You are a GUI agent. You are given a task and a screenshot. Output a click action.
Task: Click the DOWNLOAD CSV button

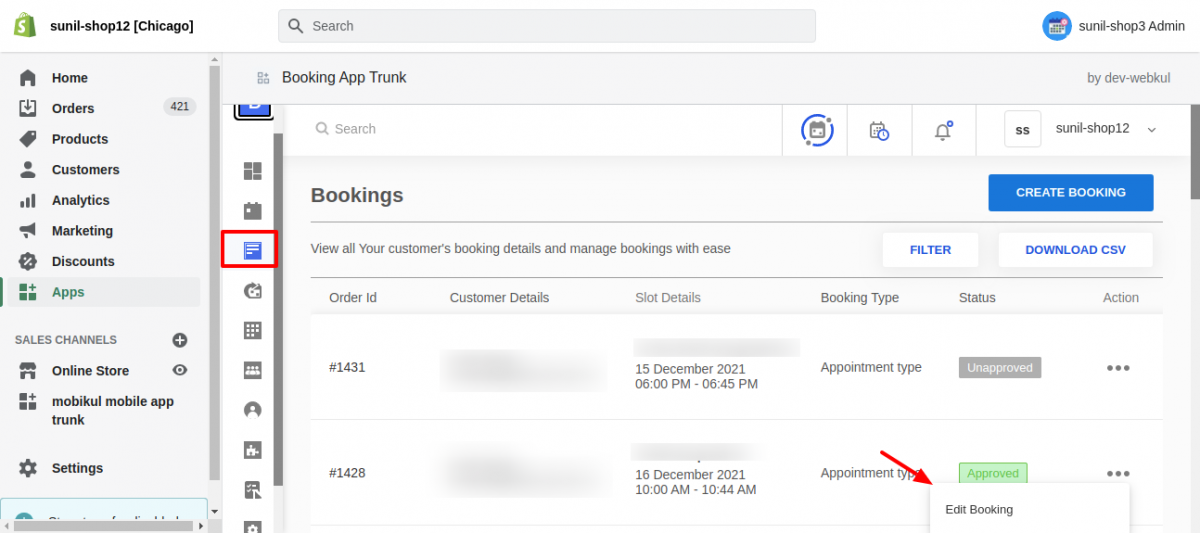click(x=1075, y=250)
